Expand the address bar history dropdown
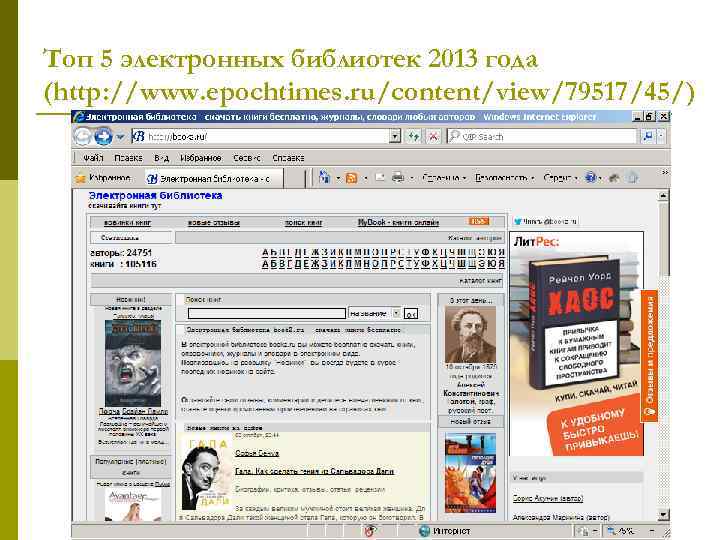720x540 pixels. [x=395, y=136]
